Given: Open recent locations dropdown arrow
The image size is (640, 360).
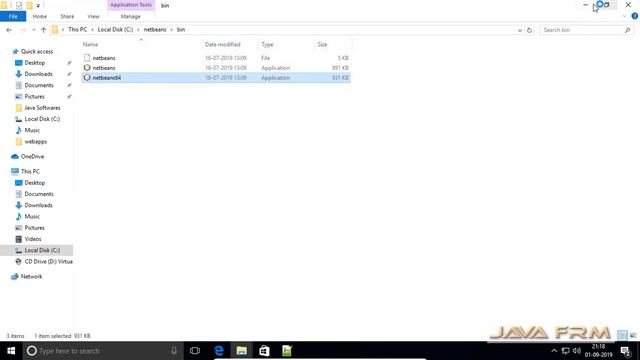Looking at the screenshot, I should (x=33, y=30).
